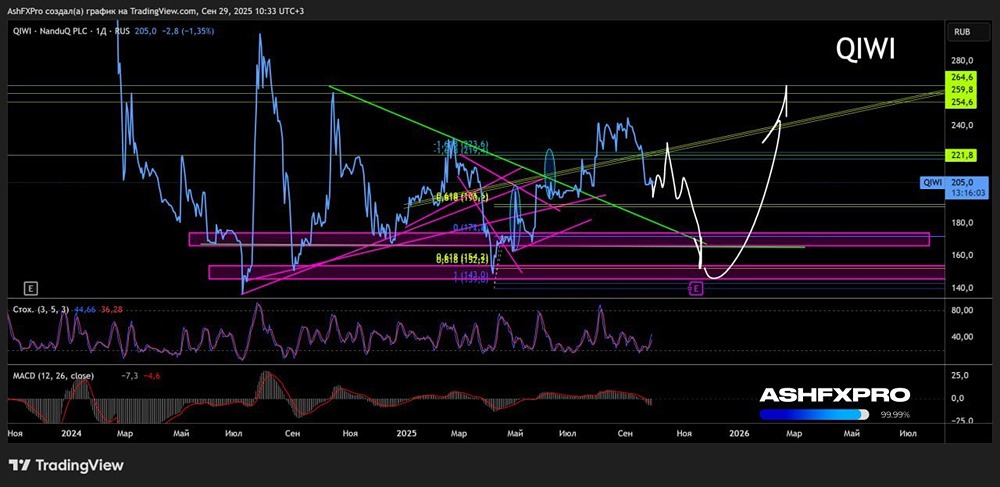Click the 221,8 highlighted price label
The width and height of the screenshot is (1000, 487).
point(962,156)
